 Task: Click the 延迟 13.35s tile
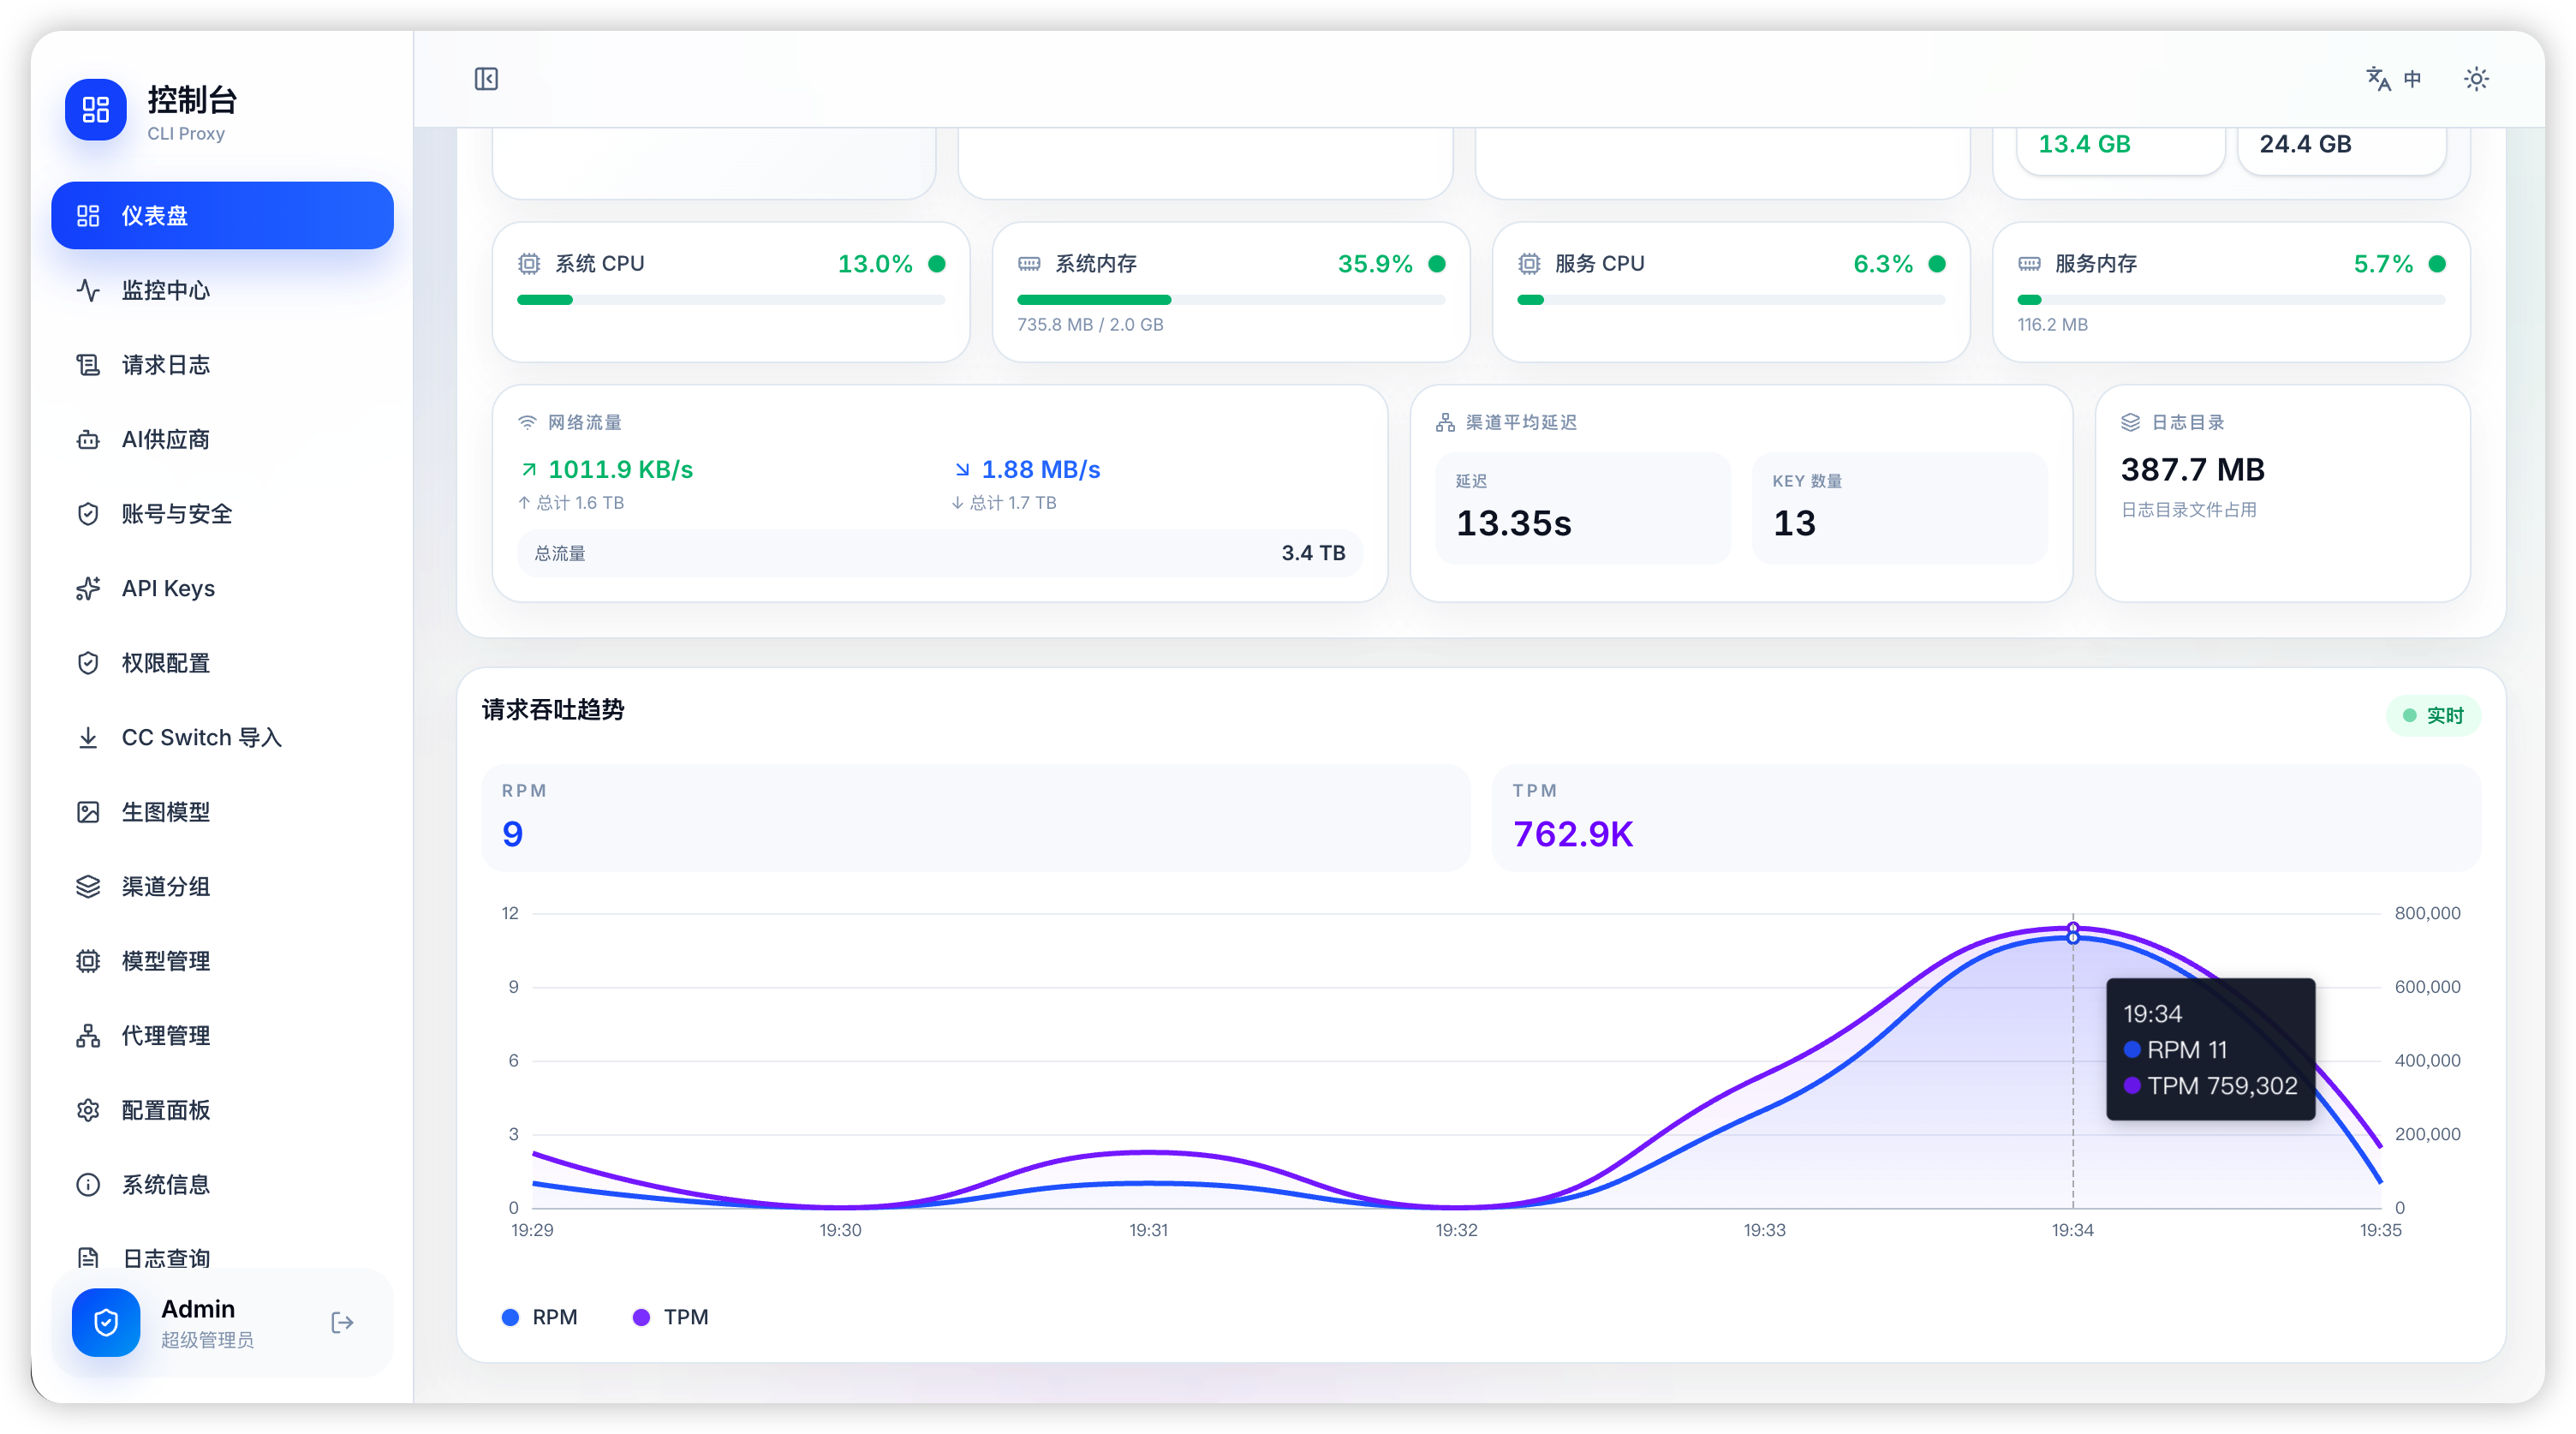point(1582,508)
